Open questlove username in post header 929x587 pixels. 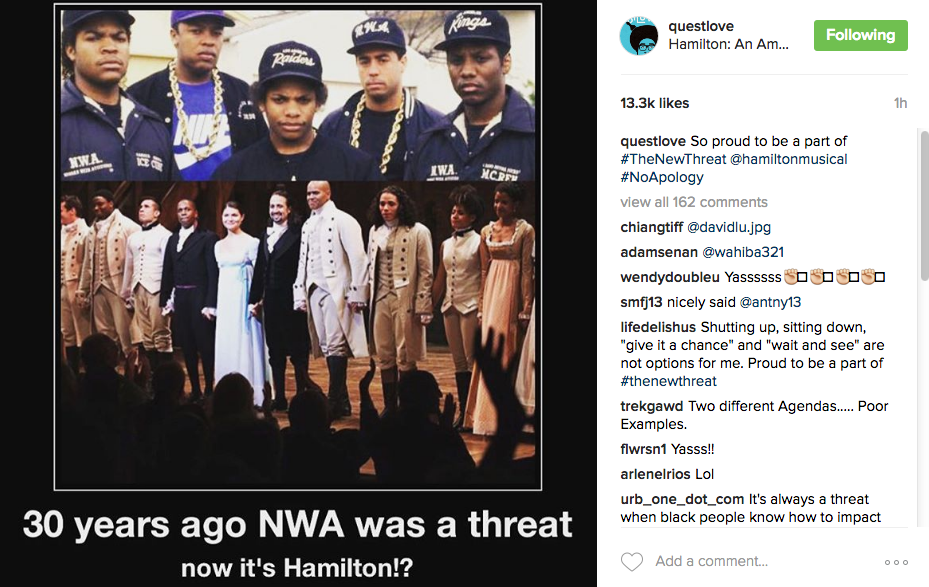pos(701,26)
